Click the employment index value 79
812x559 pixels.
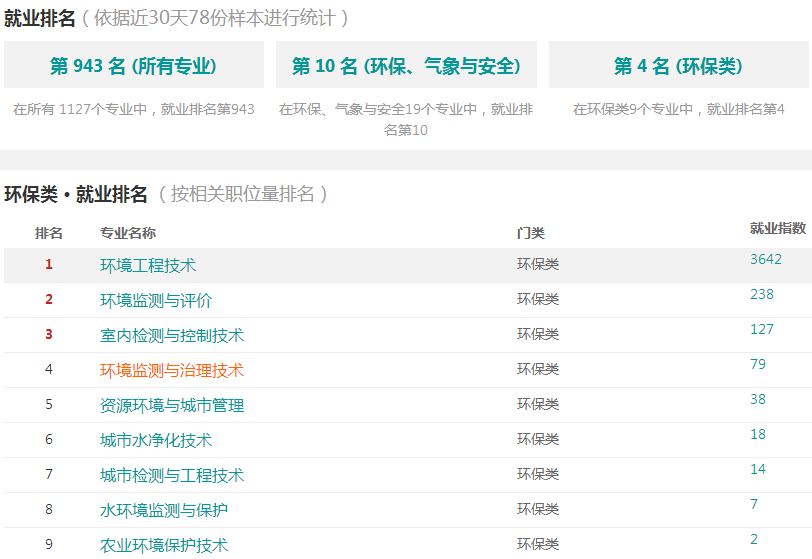click(x=758, y=364)
